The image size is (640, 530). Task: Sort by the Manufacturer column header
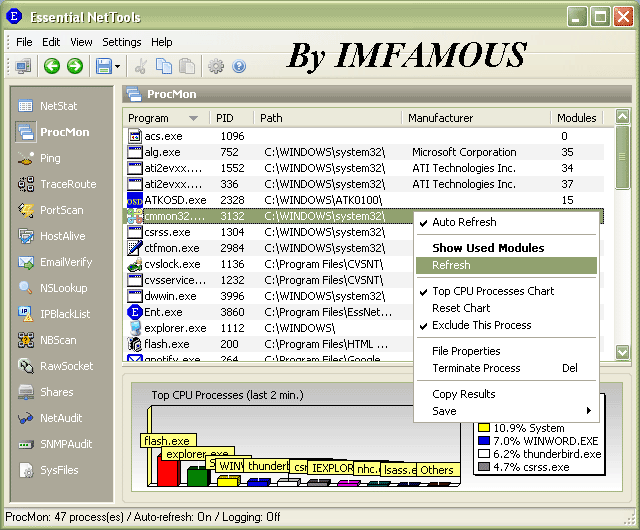[x=476, y=118]
